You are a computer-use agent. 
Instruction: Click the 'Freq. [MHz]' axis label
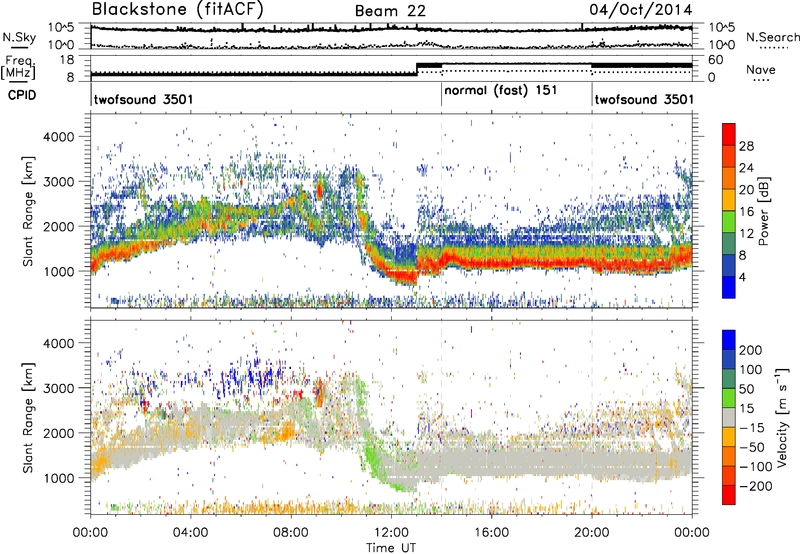(x=18, y=68)
